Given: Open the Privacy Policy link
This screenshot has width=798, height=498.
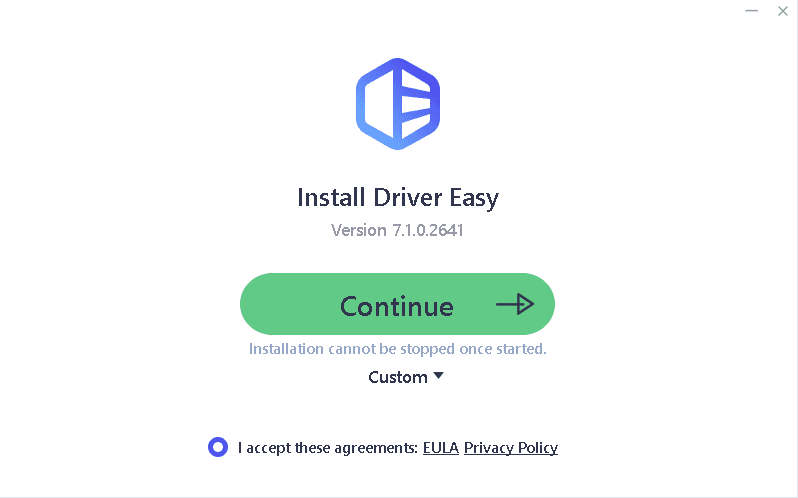Looking at the screenshot, I should tap(510, 448).
